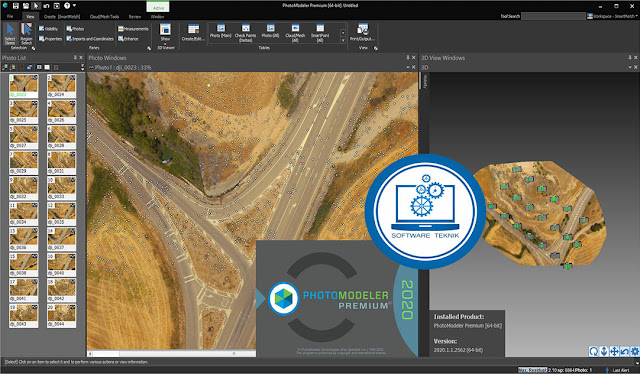Screen dimensions: 640x374
Task: Click the zoom up-down arrow icon in 3D view
Action: point(604,351)
